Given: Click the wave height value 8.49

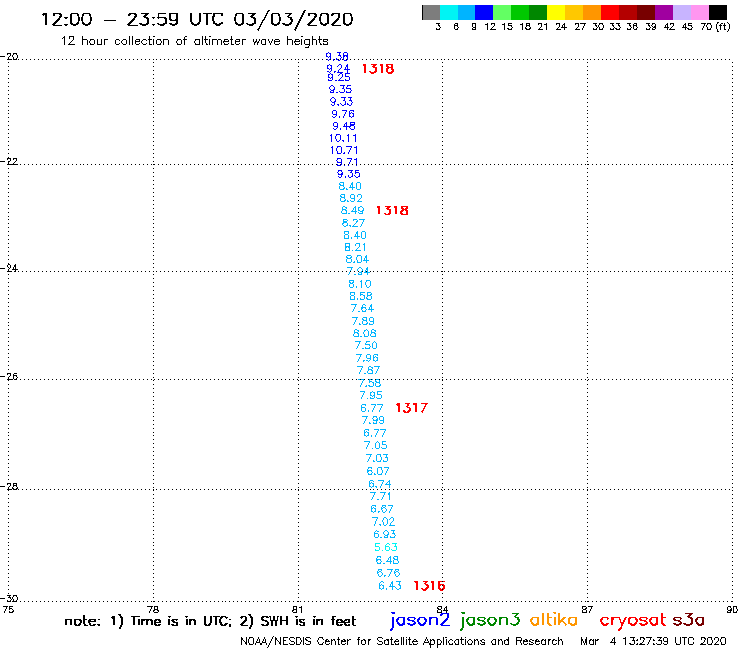Looking at the screenshot, I should (353, 211).
